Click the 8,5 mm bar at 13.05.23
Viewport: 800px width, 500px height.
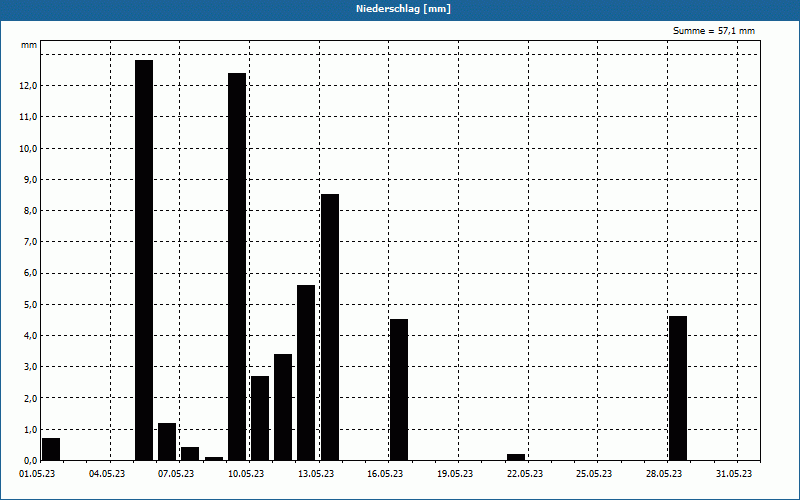pos(330,327)
